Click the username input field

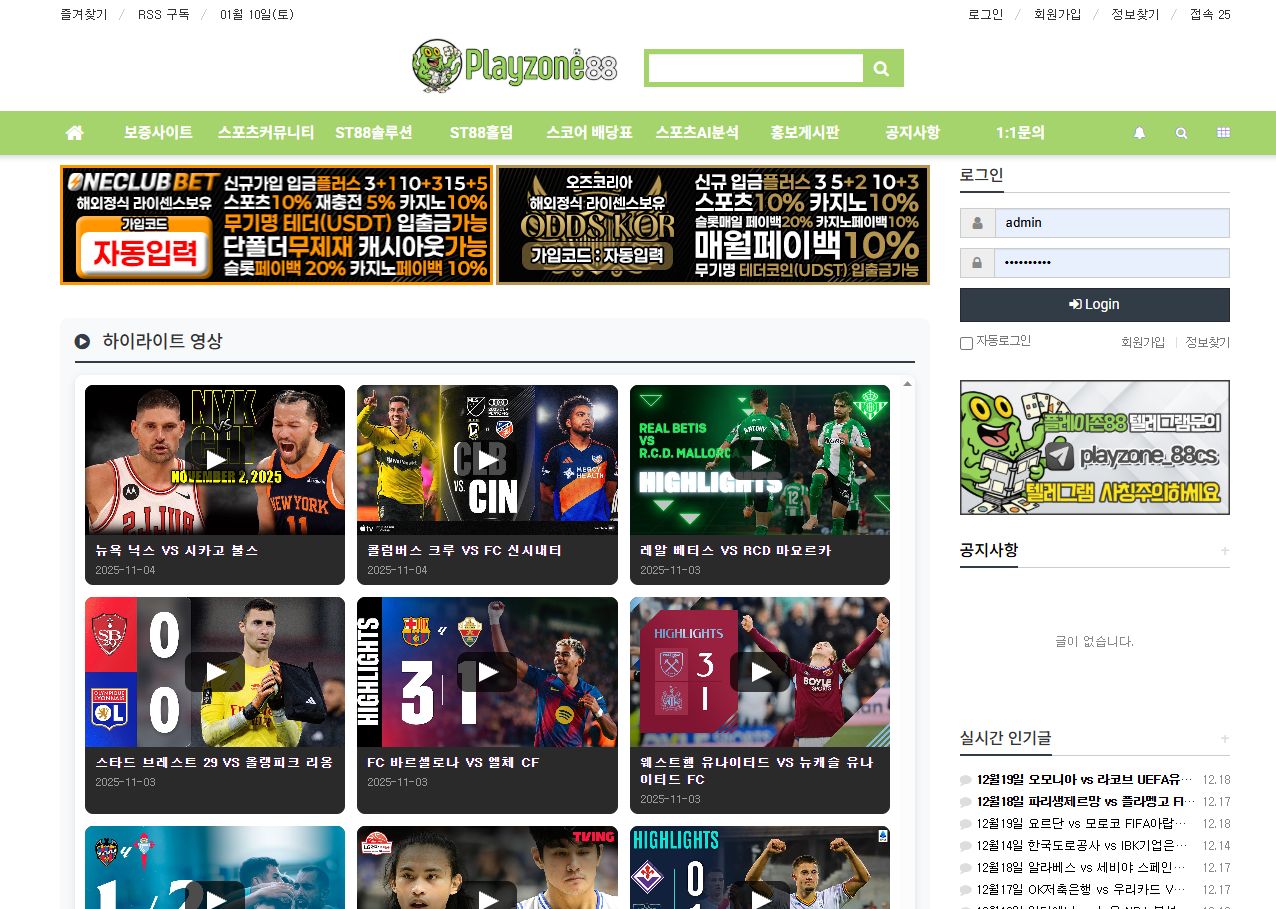(1110, 223)
